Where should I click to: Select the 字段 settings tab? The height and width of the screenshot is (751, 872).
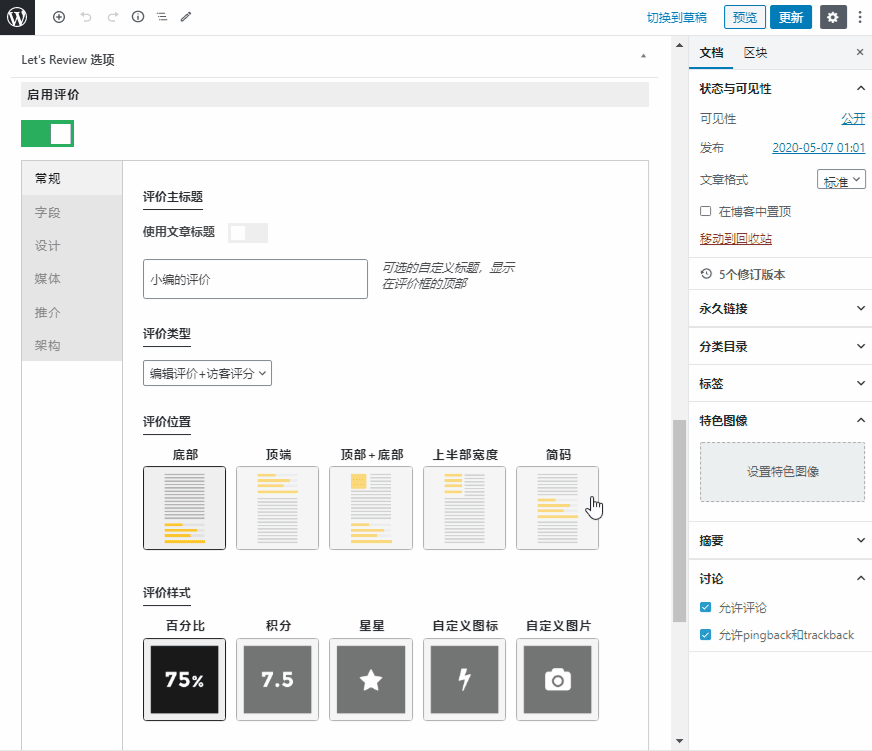(72, 212)
